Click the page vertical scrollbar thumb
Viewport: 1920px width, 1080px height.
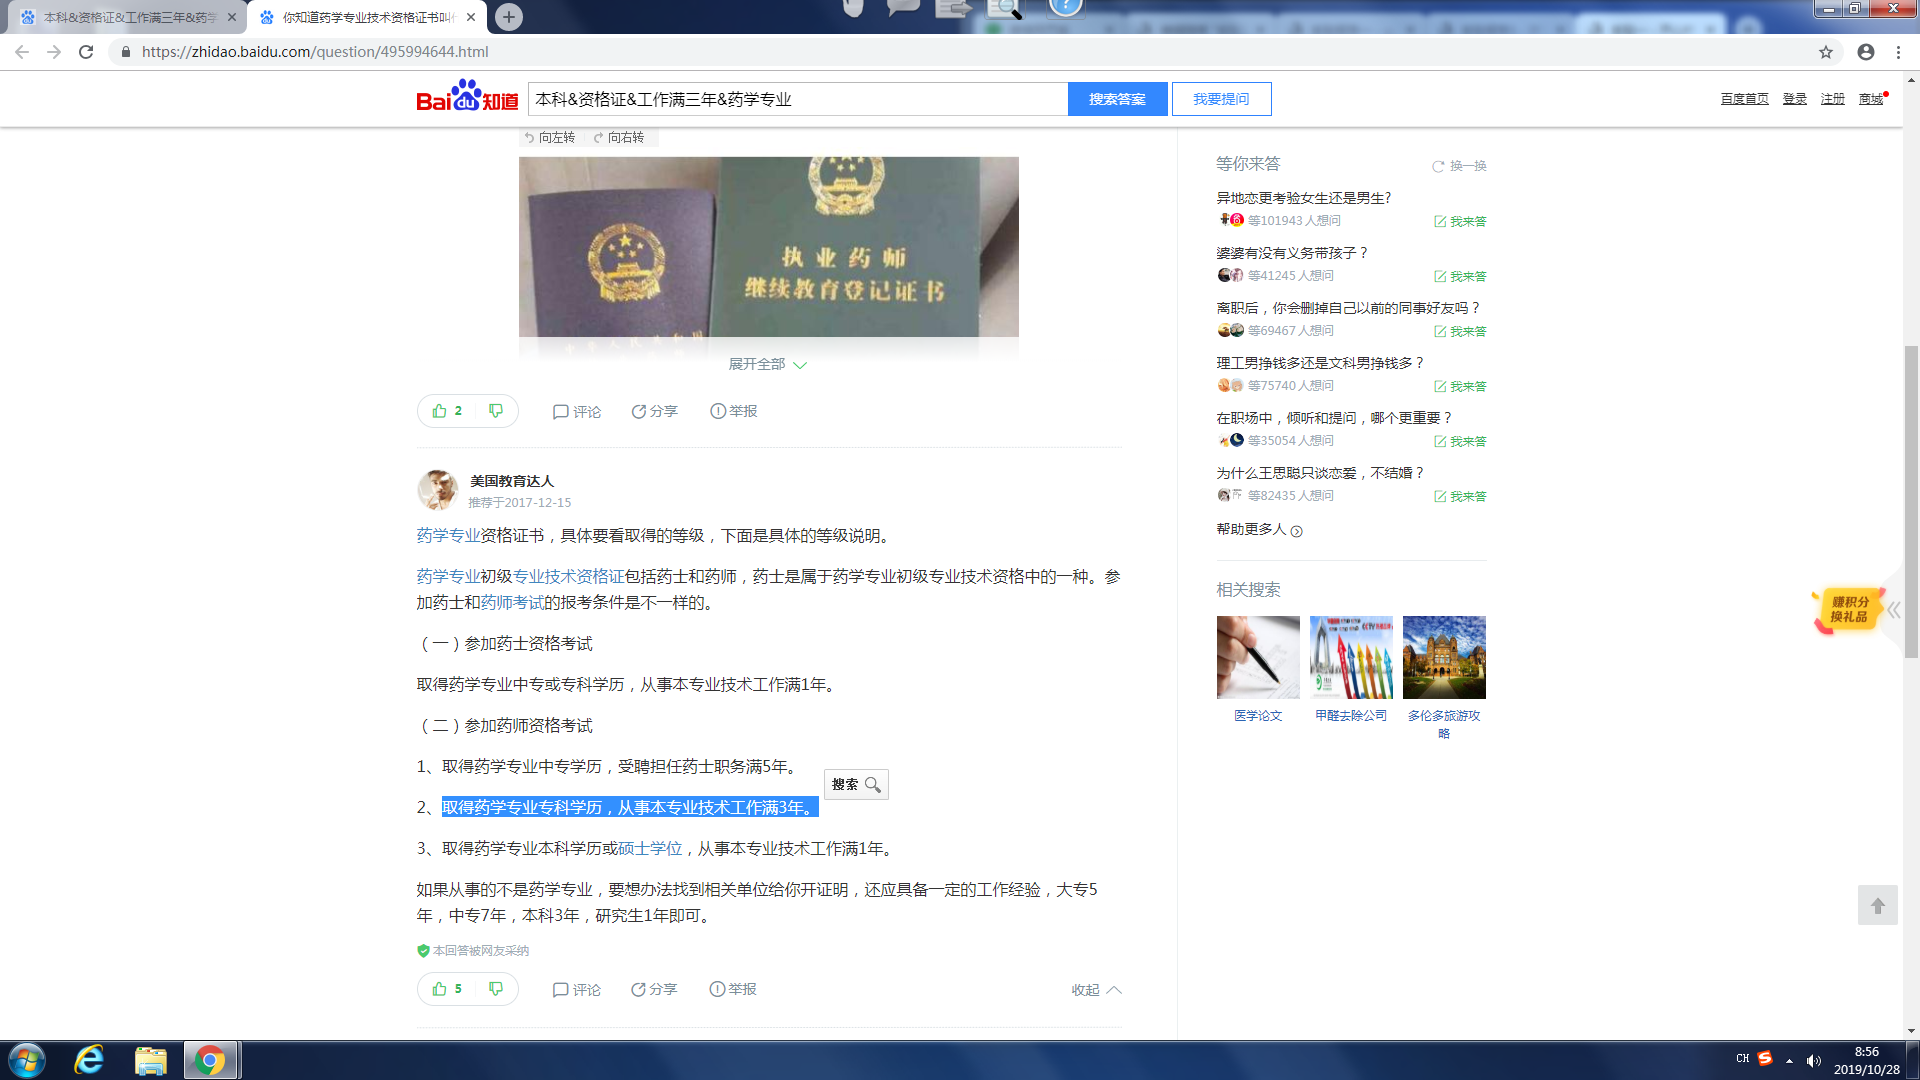[1911, 500]
